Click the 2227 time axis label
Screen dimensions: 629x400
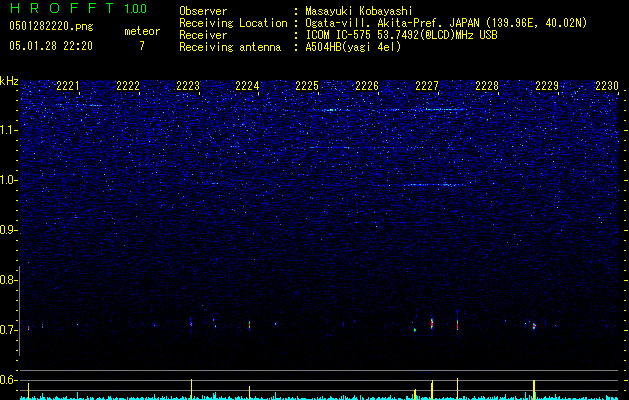tap(427, 86)
